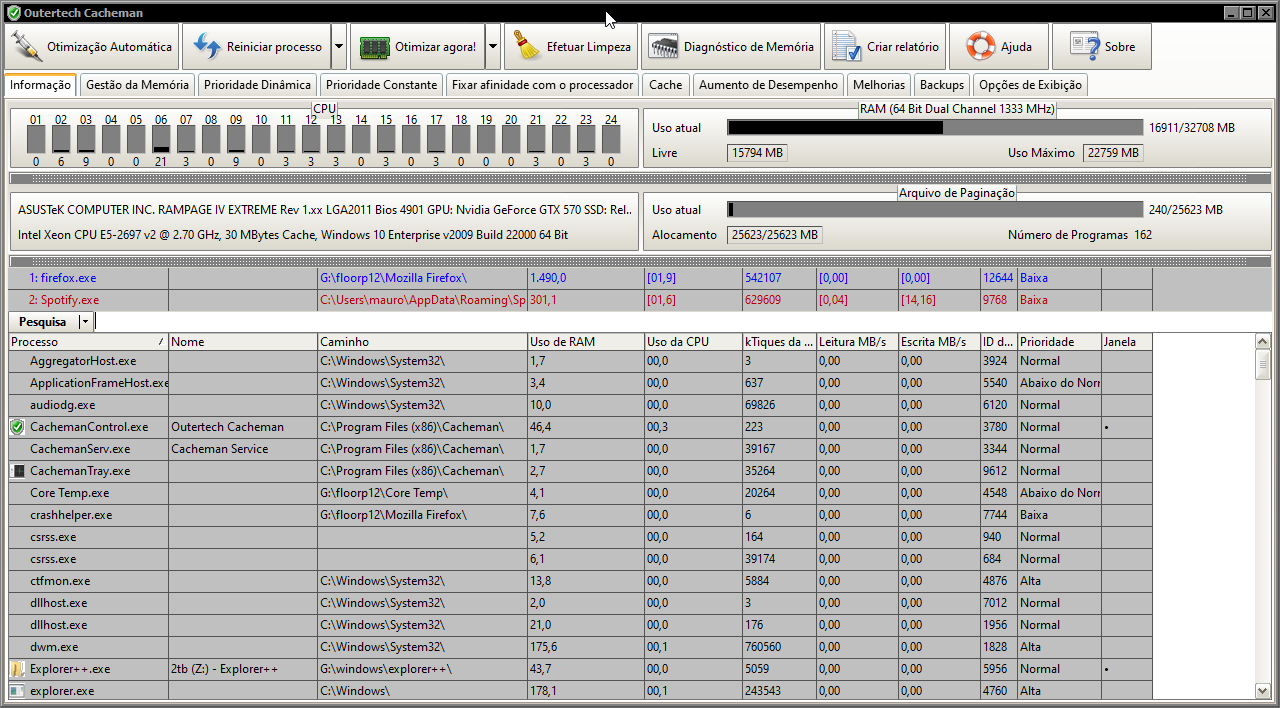Click the Diagnóstico de Memória chip icon
The width and height of the screenshot is (1280, 708).
pyautogui.click(x=664, y=47)
